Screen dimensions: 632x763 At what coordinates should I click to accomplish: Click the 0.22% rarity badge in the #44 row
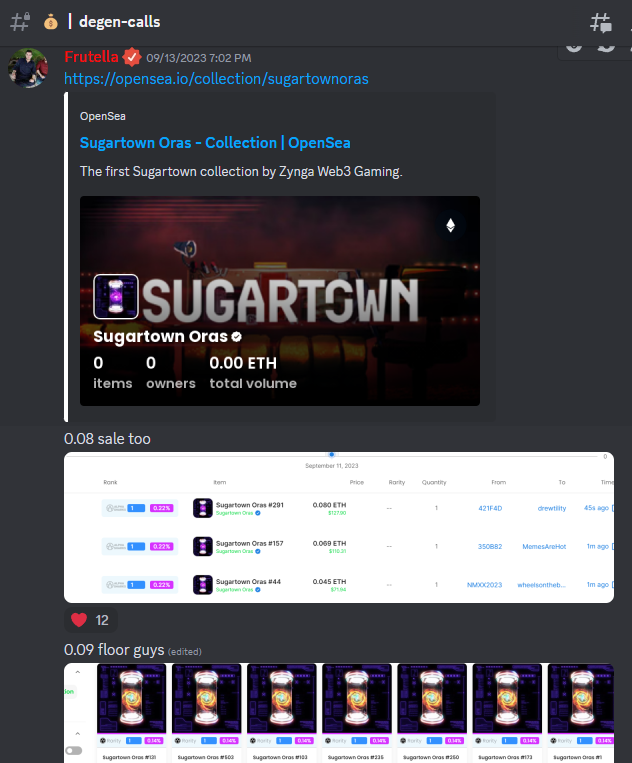162,585
